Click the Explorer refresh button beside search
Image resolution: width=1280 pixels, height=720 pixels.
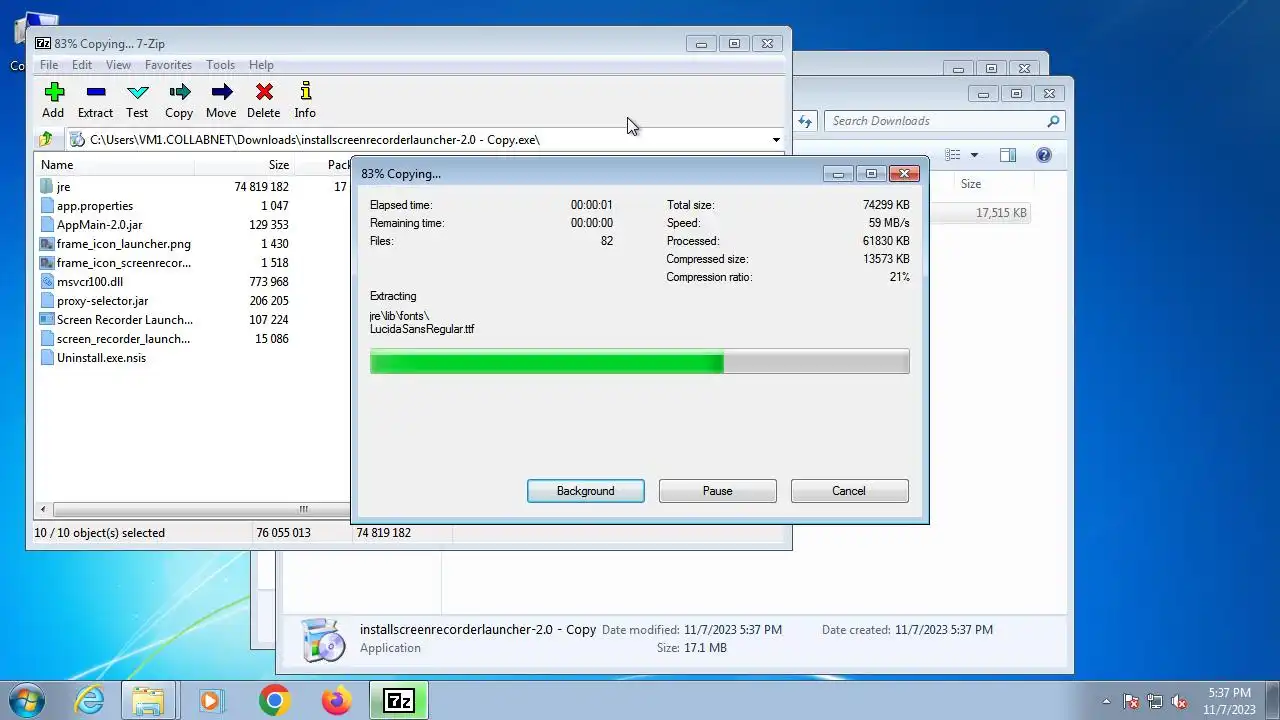pos(805,121)
